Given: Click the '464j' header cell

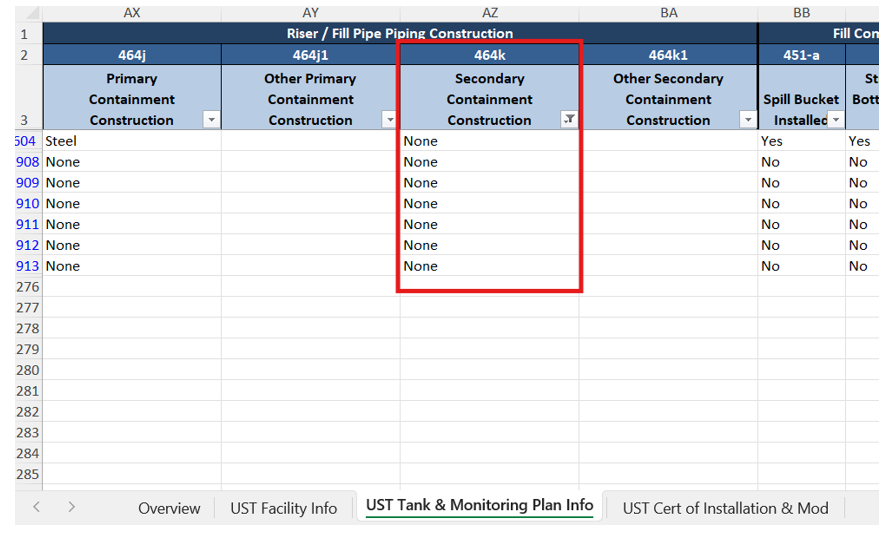Looking at the screenshot, I should click(x=132, y=55).
